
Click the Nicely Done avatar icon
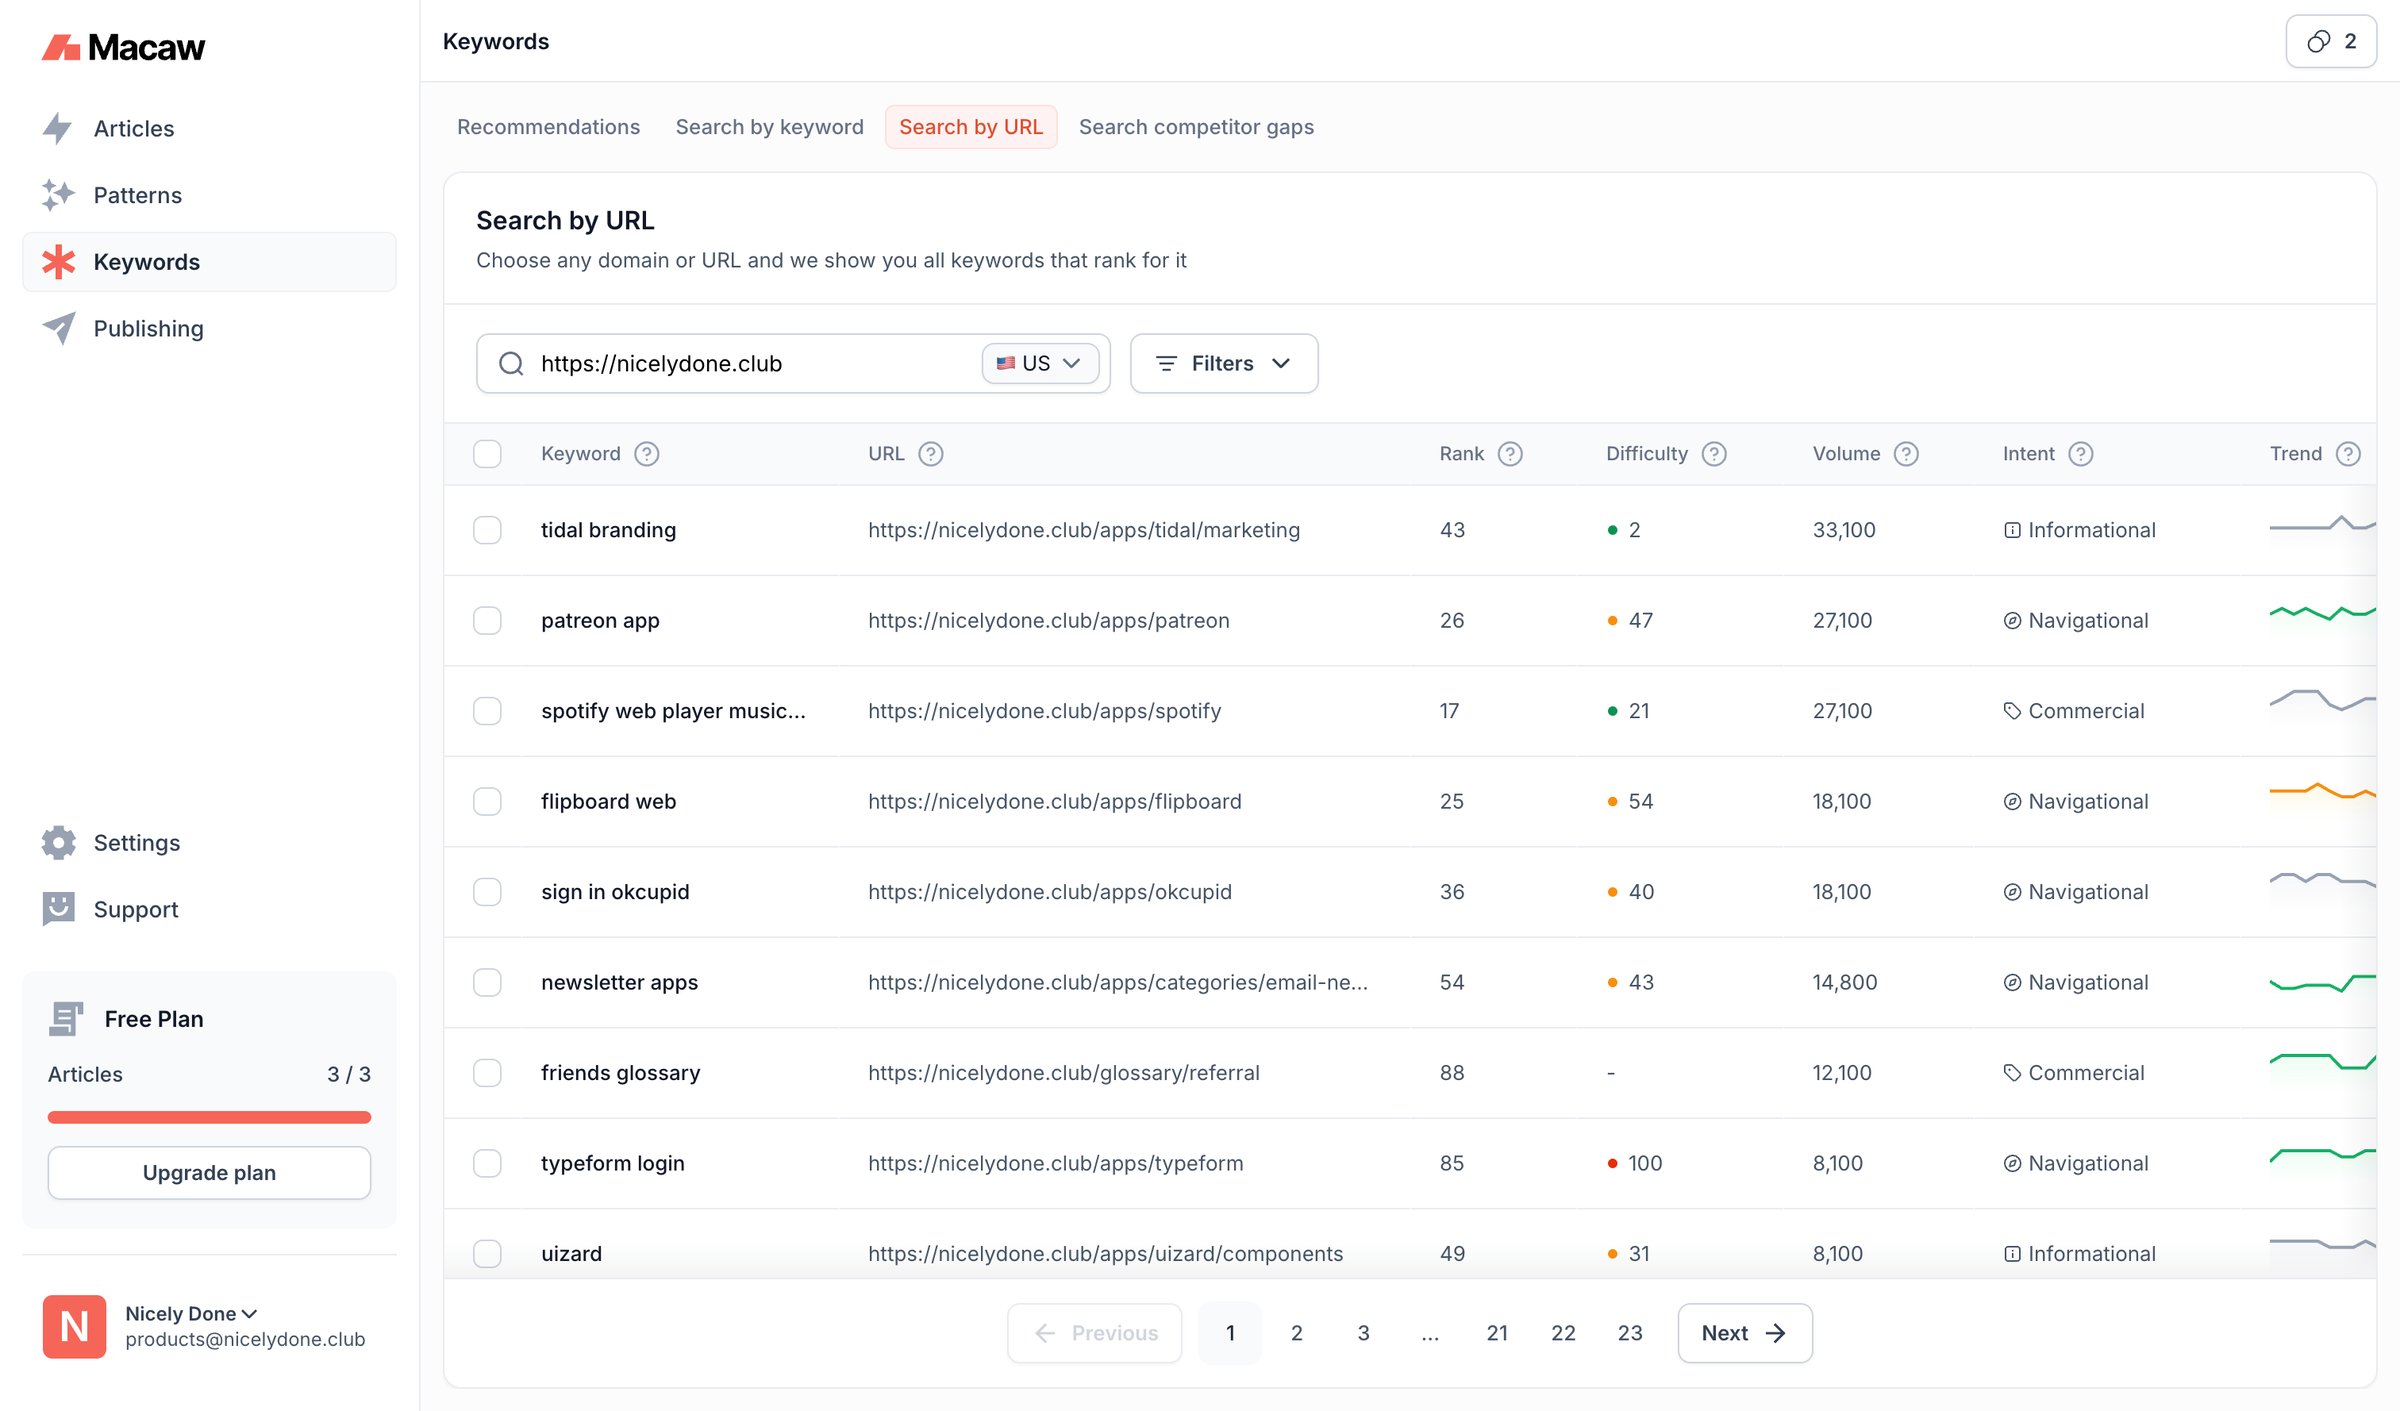coord(74,1326)
